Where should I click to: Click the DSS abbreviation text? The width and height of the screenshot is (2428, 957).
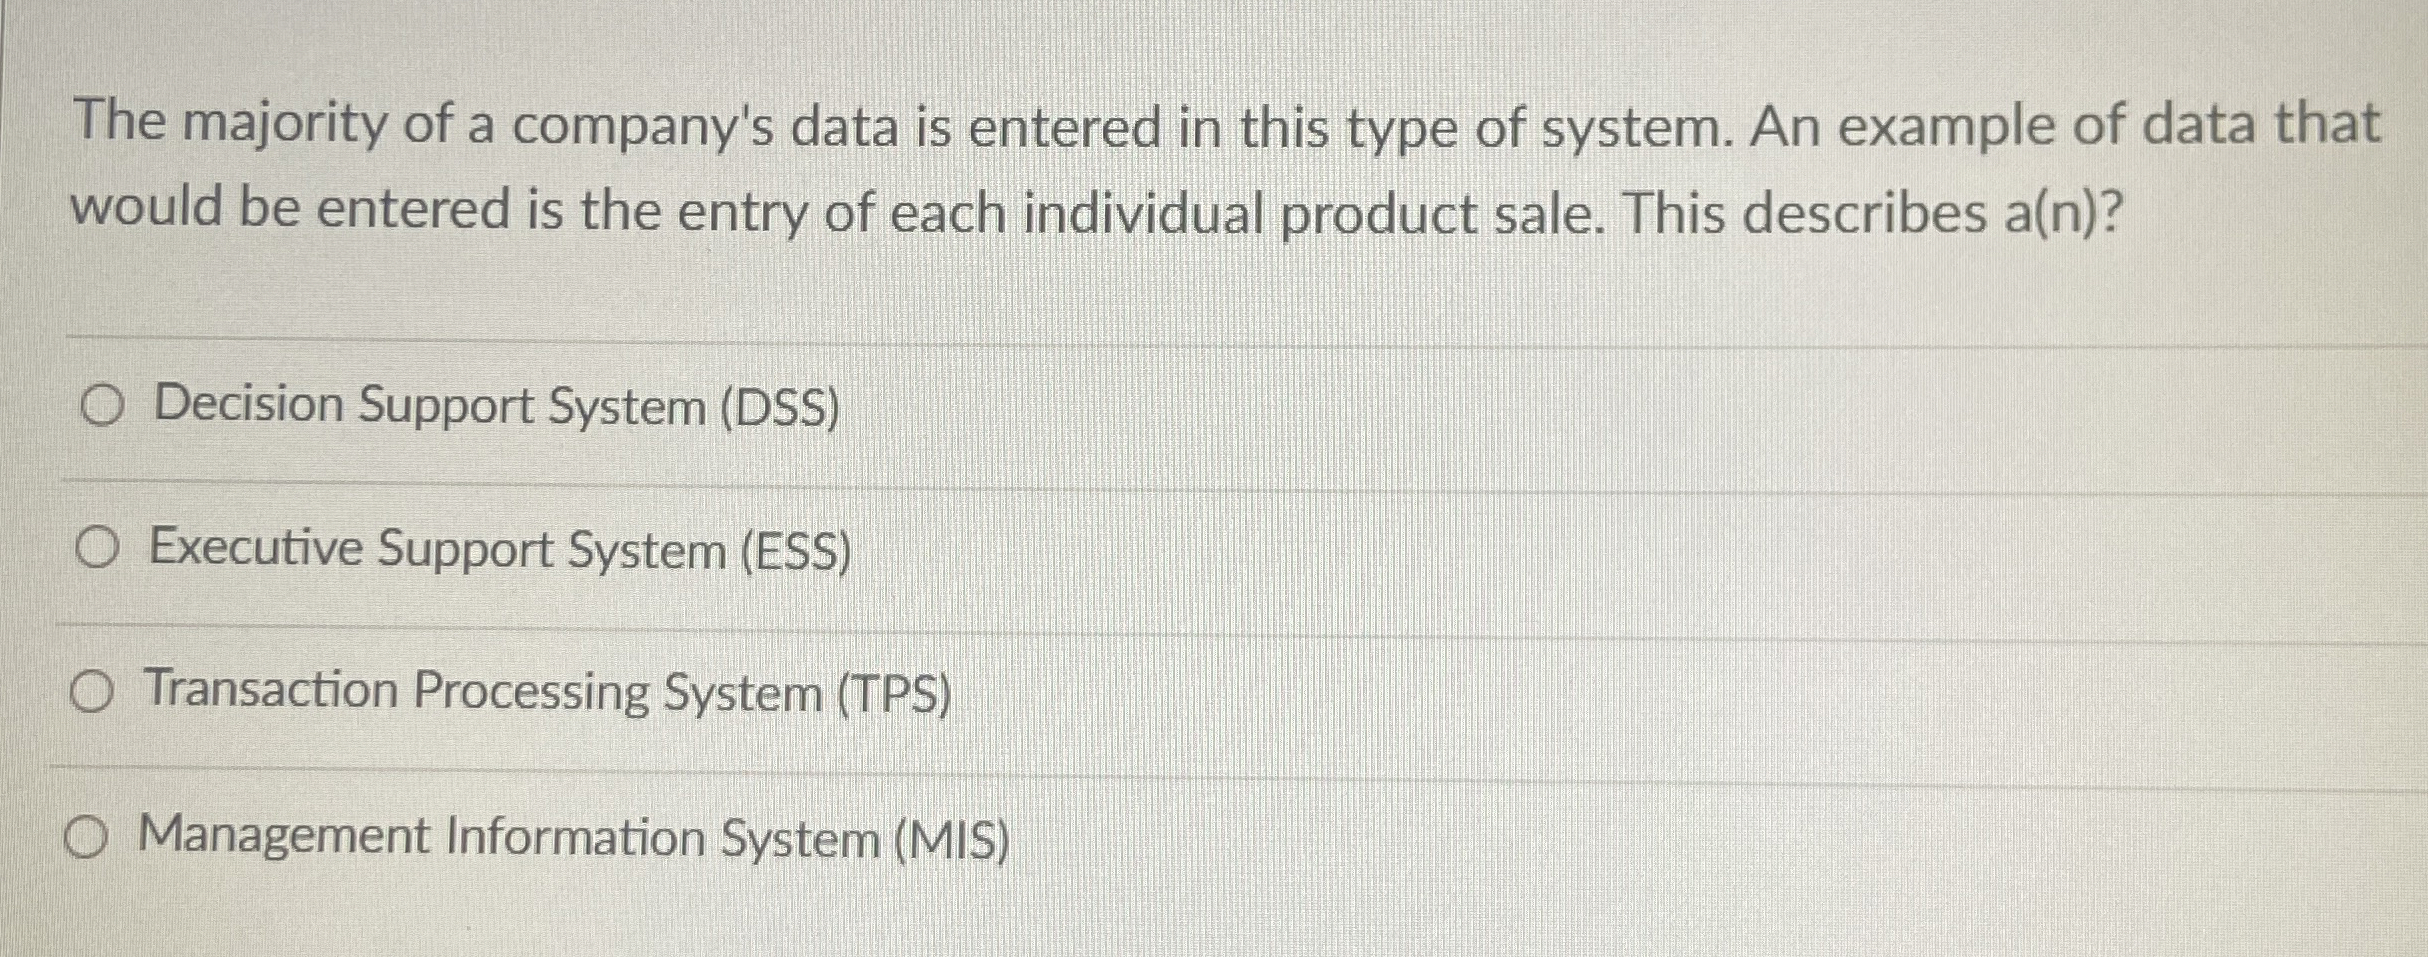pyautogui.click(x=783, y=406)
